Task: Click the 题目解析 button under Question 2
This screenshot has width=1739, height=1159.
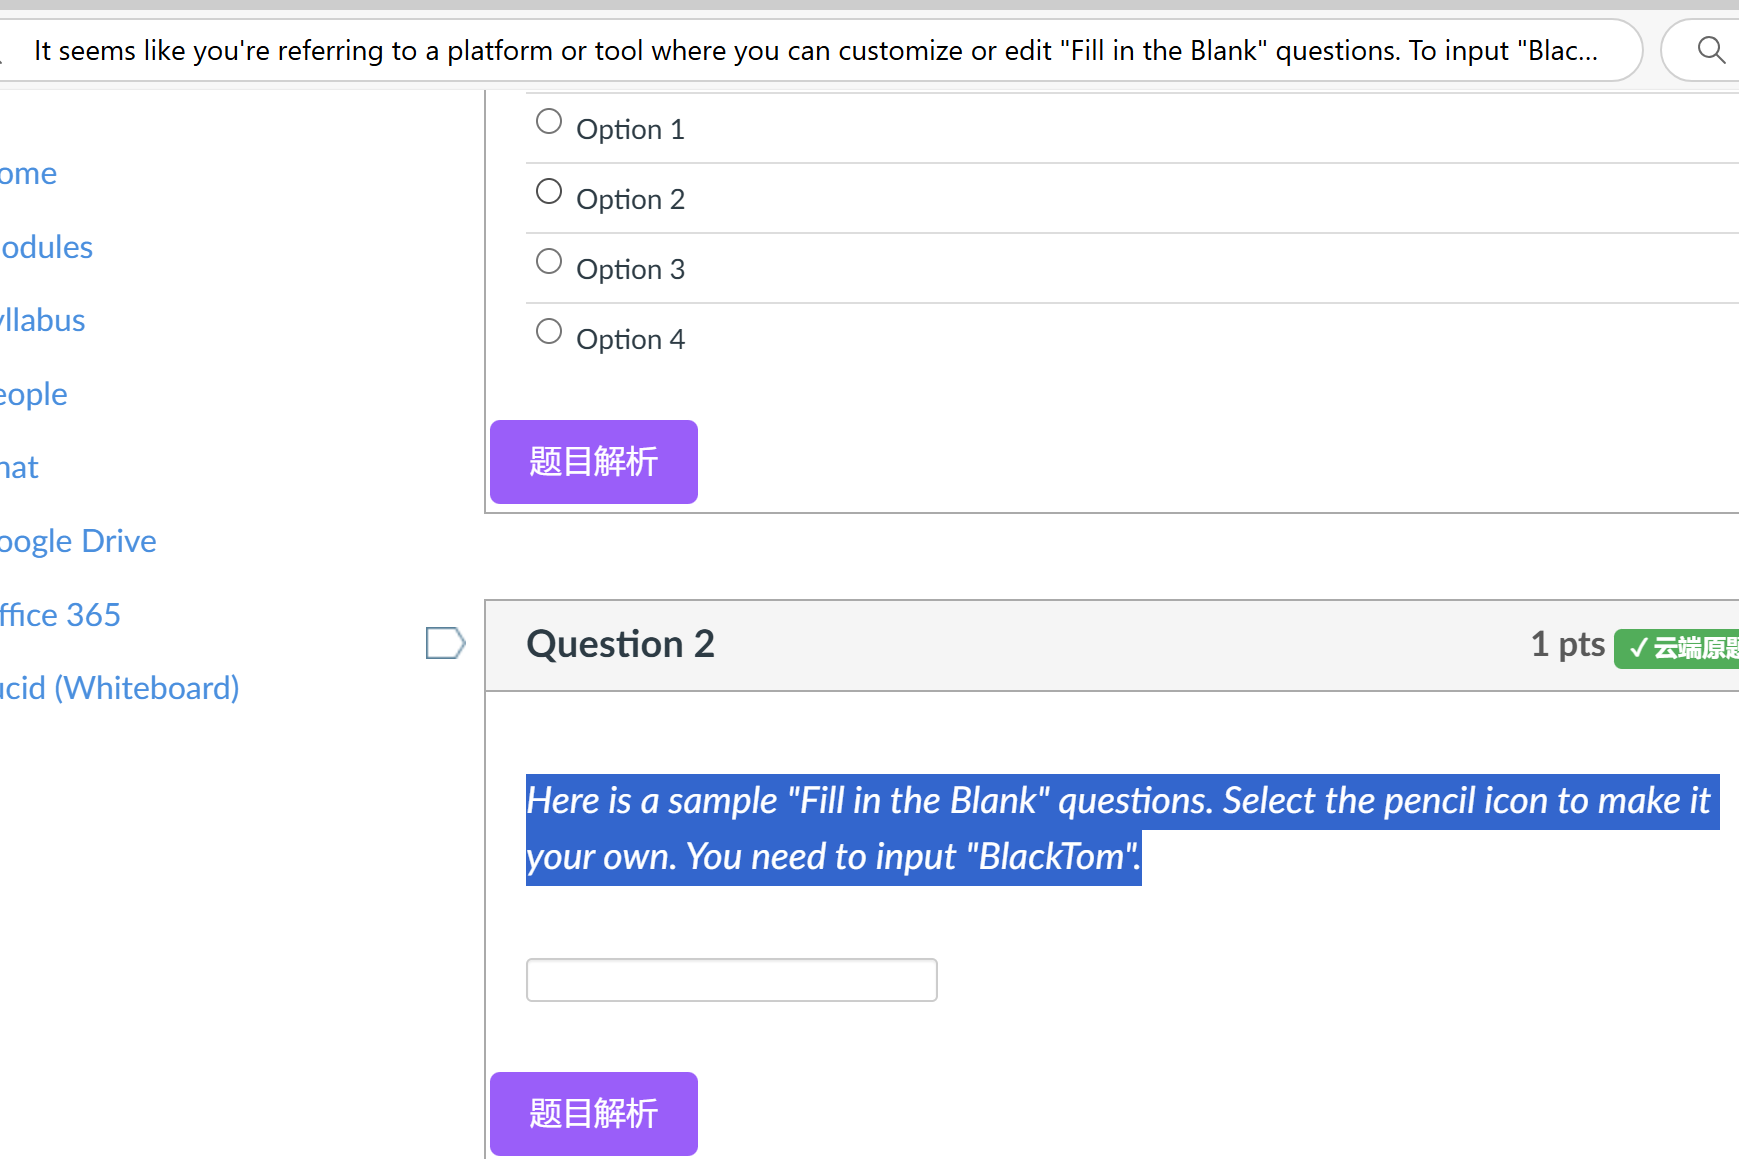Action: pyautogui.click(x=594, y=1114)
